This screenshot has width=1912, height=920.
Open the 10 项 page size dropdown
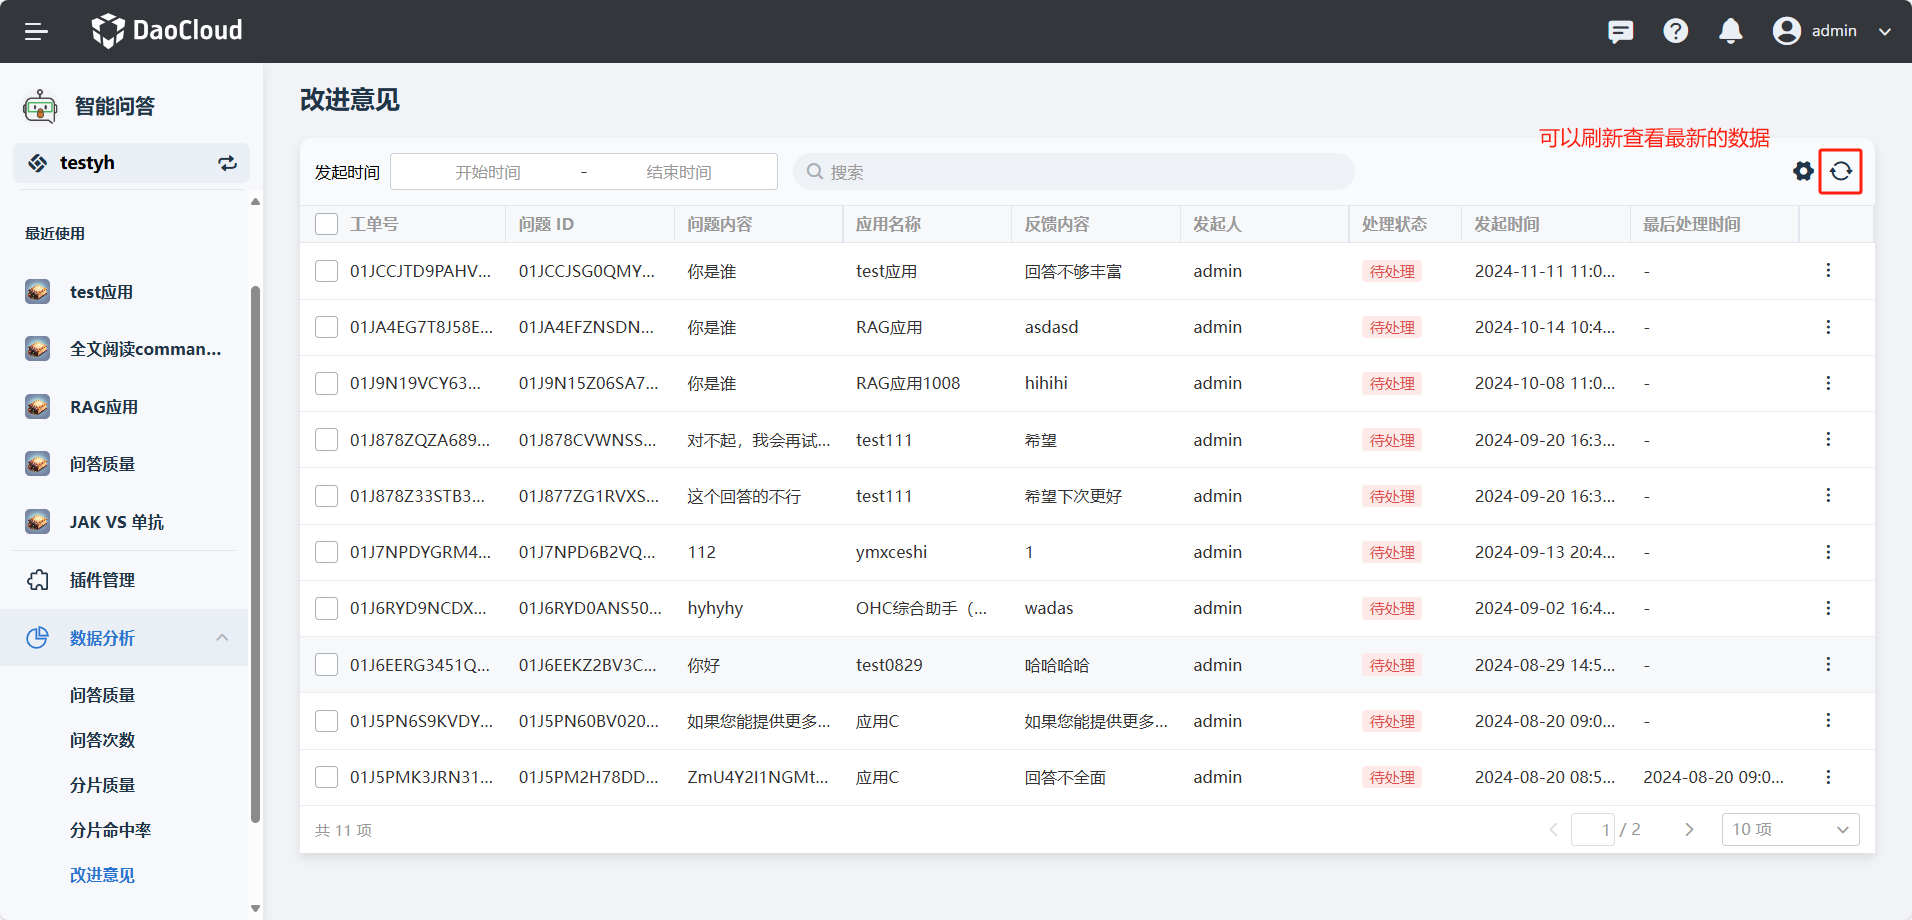[1789, 830]
